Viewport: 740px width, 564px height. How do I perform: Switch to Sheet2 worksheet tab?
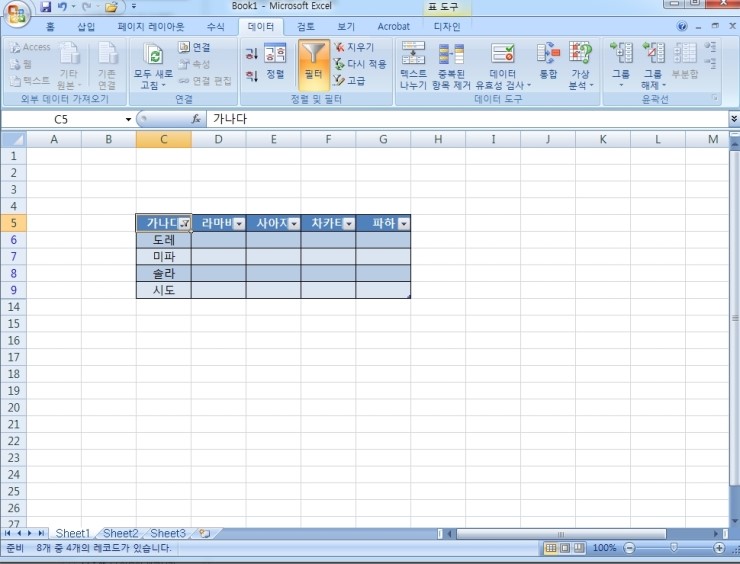(x=121, y=534)
